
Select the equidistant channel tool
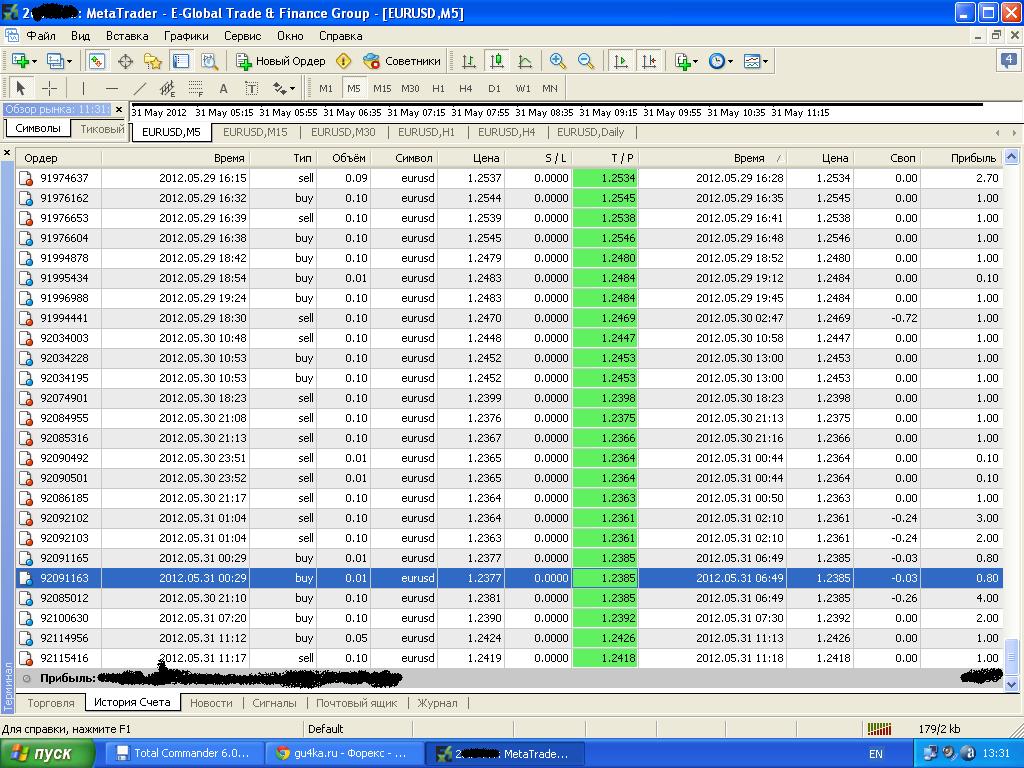[x=167, y=88]
